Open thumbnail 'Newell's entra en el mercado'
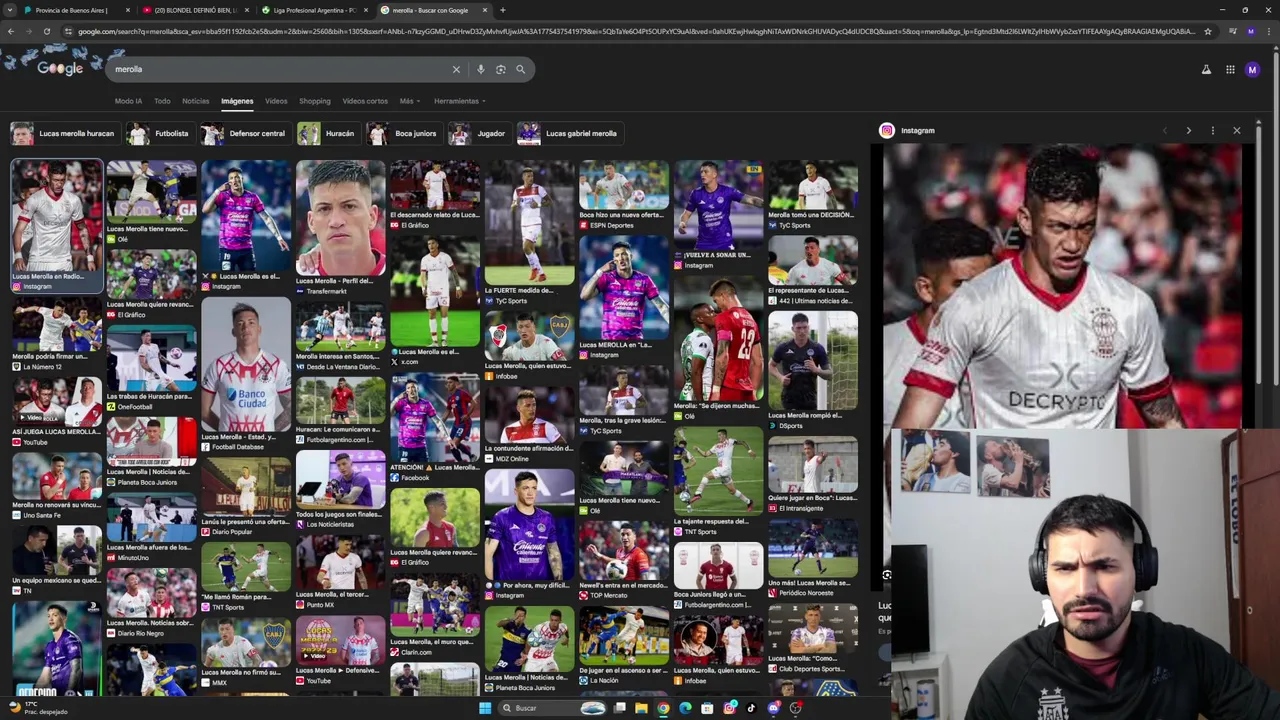 pos(624,550)
